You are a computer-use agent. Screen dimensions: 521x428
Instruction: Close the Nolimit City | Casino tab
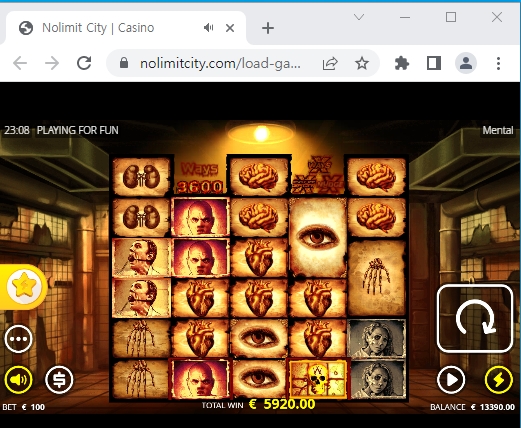click(230, 28)
